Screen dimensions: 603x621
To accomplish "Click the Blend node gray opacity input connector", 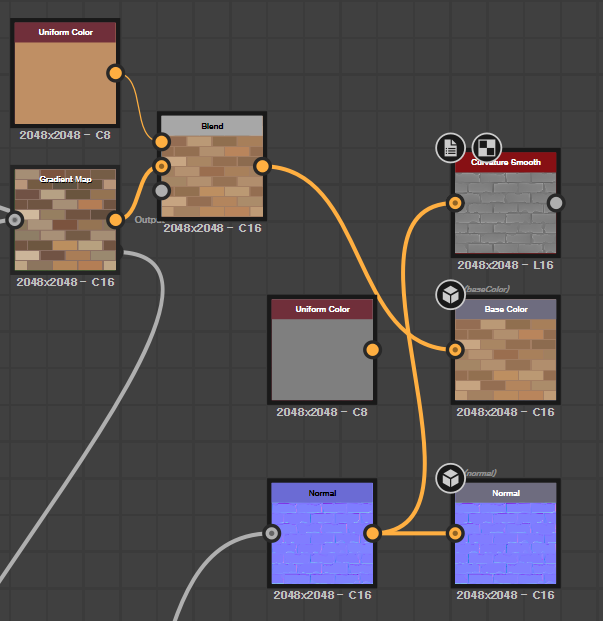I will pyautogui.click(x=162, y=191).
